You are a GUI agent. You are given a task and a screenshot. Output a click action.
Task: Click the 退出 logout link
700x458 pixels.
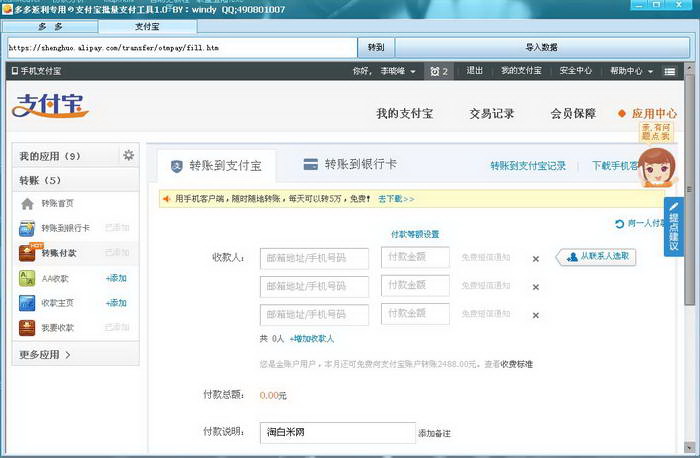[x=475, y=71]
